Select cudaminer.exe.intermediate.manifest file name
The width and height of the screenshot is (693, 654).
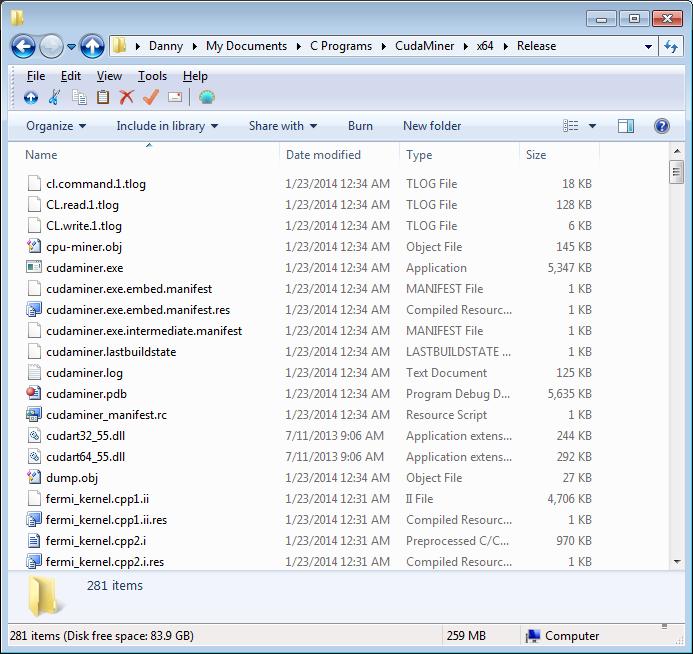click(x=144, y=331)
